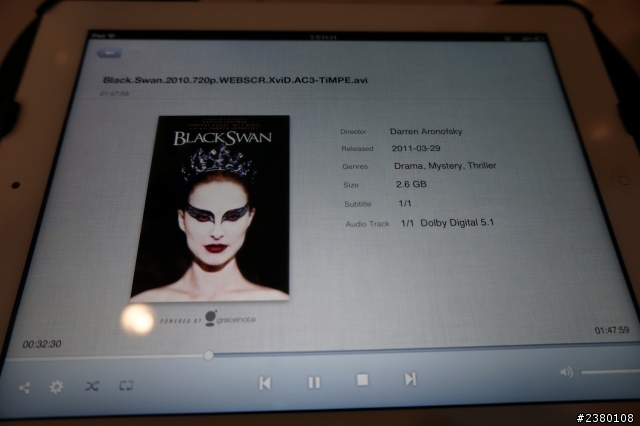The width and height of the screenshot is (640, 426).
Task: Open the share icon
Action: (x=24, y=388)
